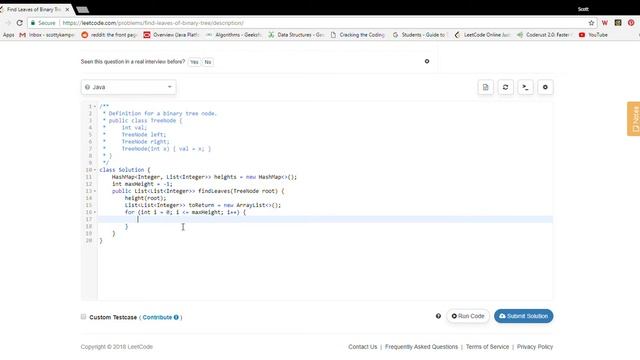The image size is (640, 360).
Task: Open Data Structures bookmark
Action: tap(296, 35)
